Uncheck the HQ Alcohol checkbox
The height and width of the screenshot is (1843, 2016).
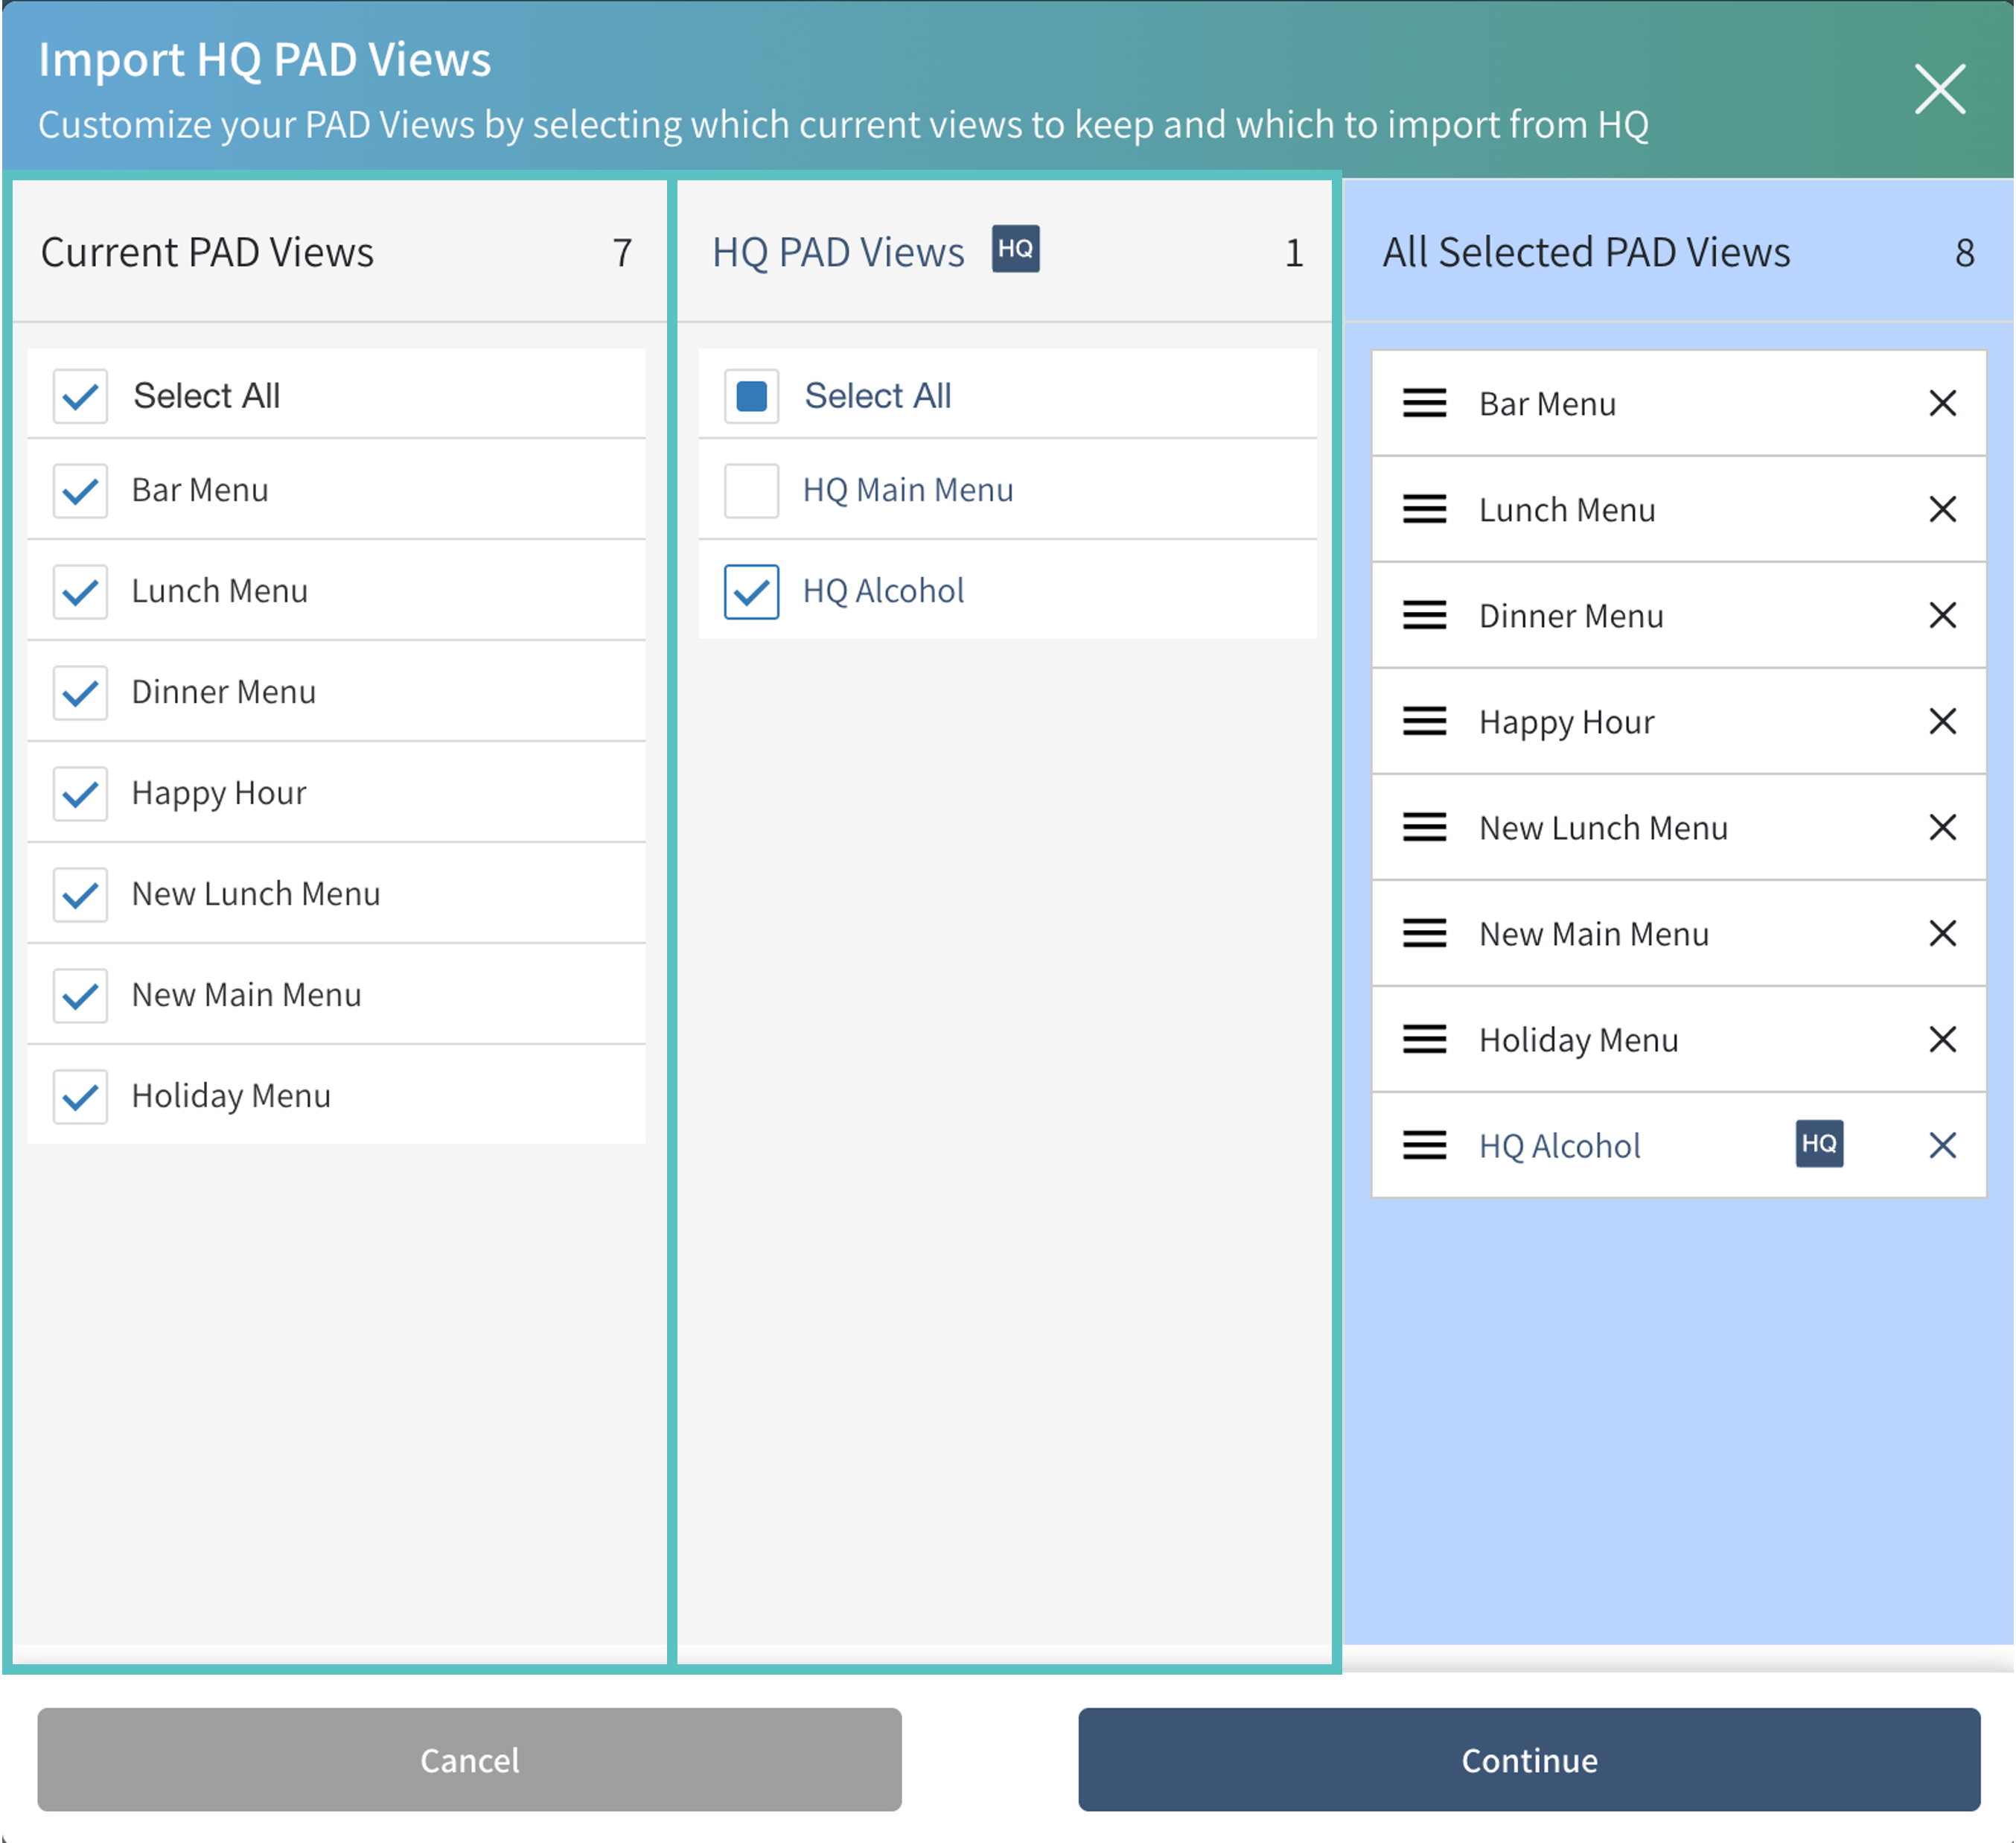751,591
